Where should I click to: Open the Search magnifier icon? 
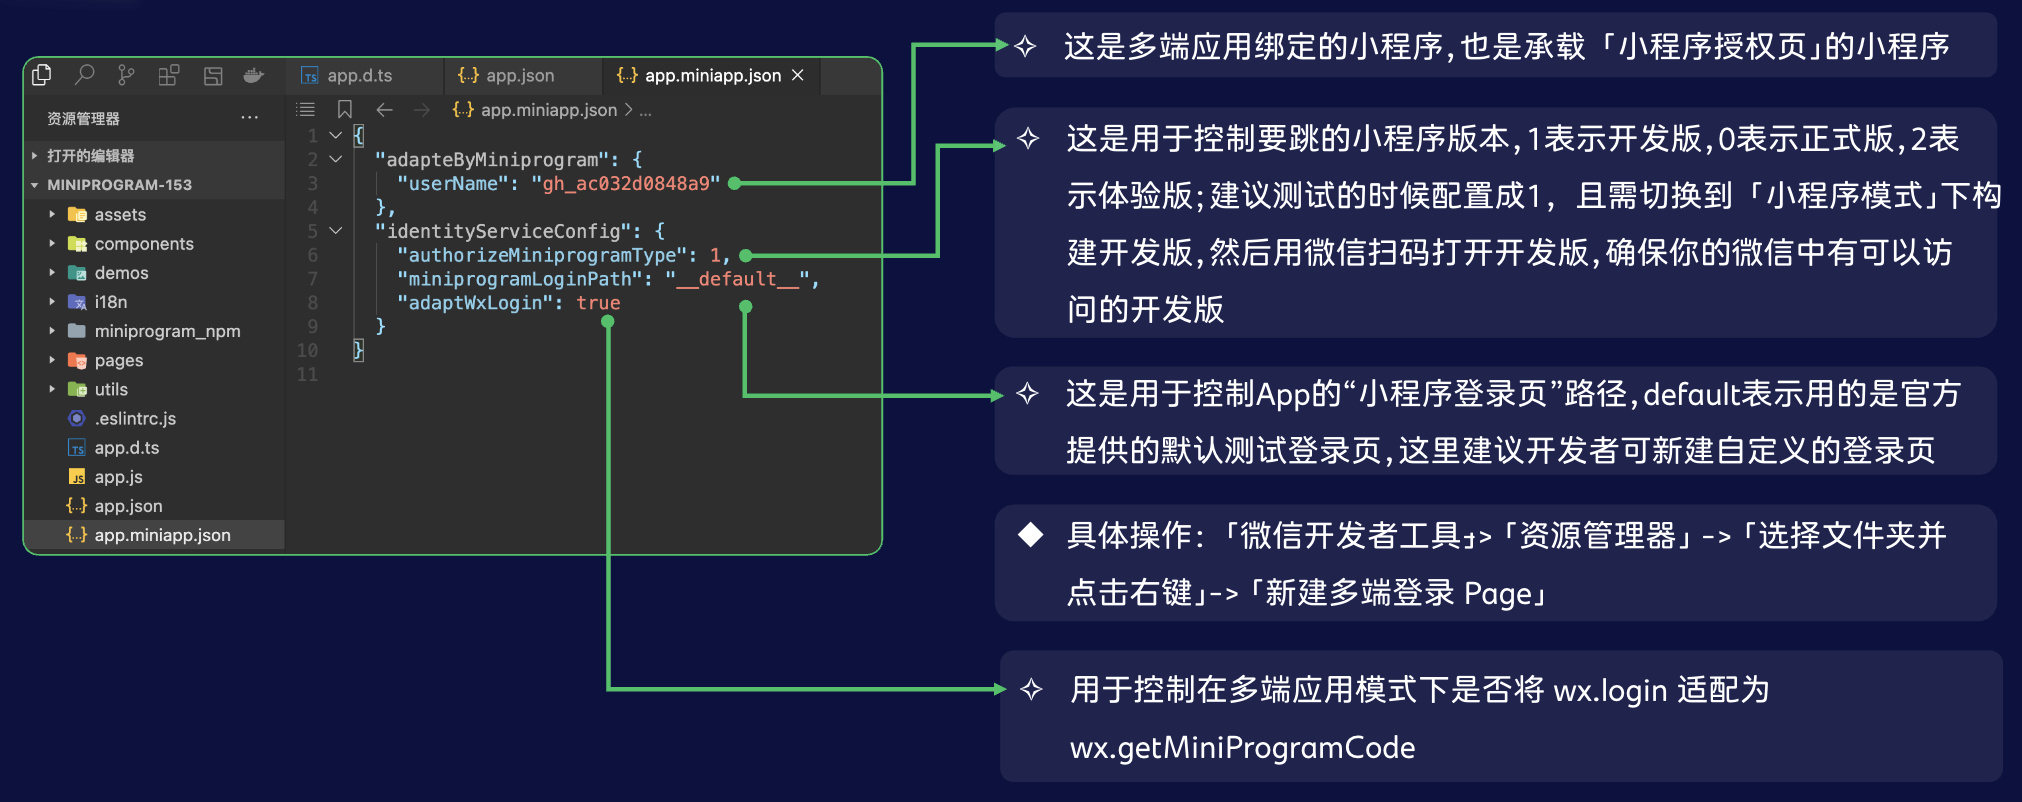85,75
